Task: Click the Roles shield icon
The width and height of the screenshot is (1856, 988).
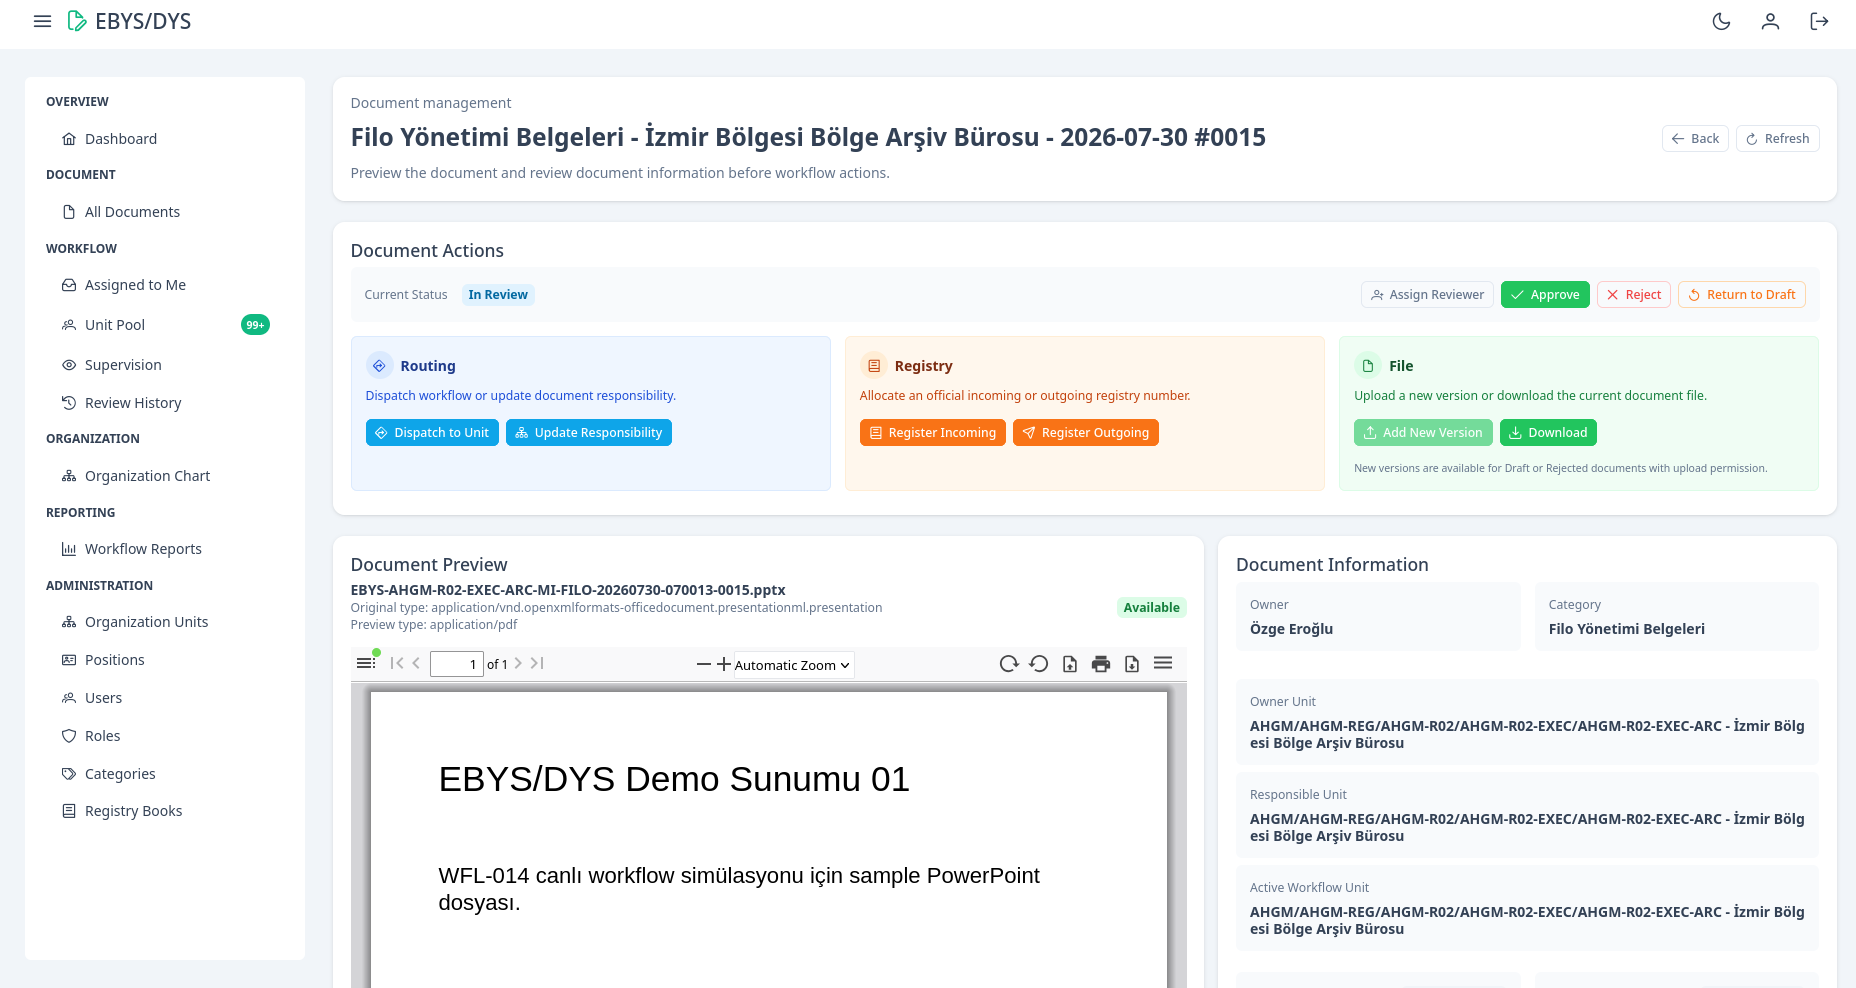Action: pos(69,736)
